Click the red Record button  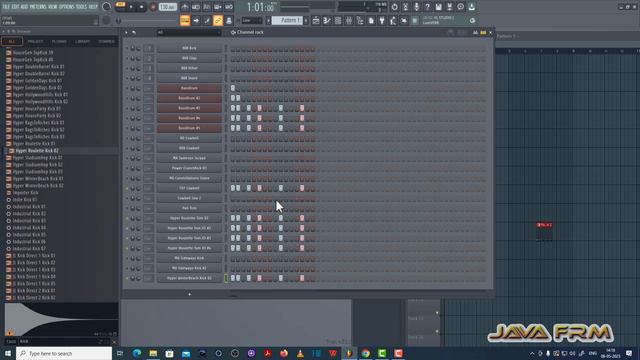pos(153,7)
